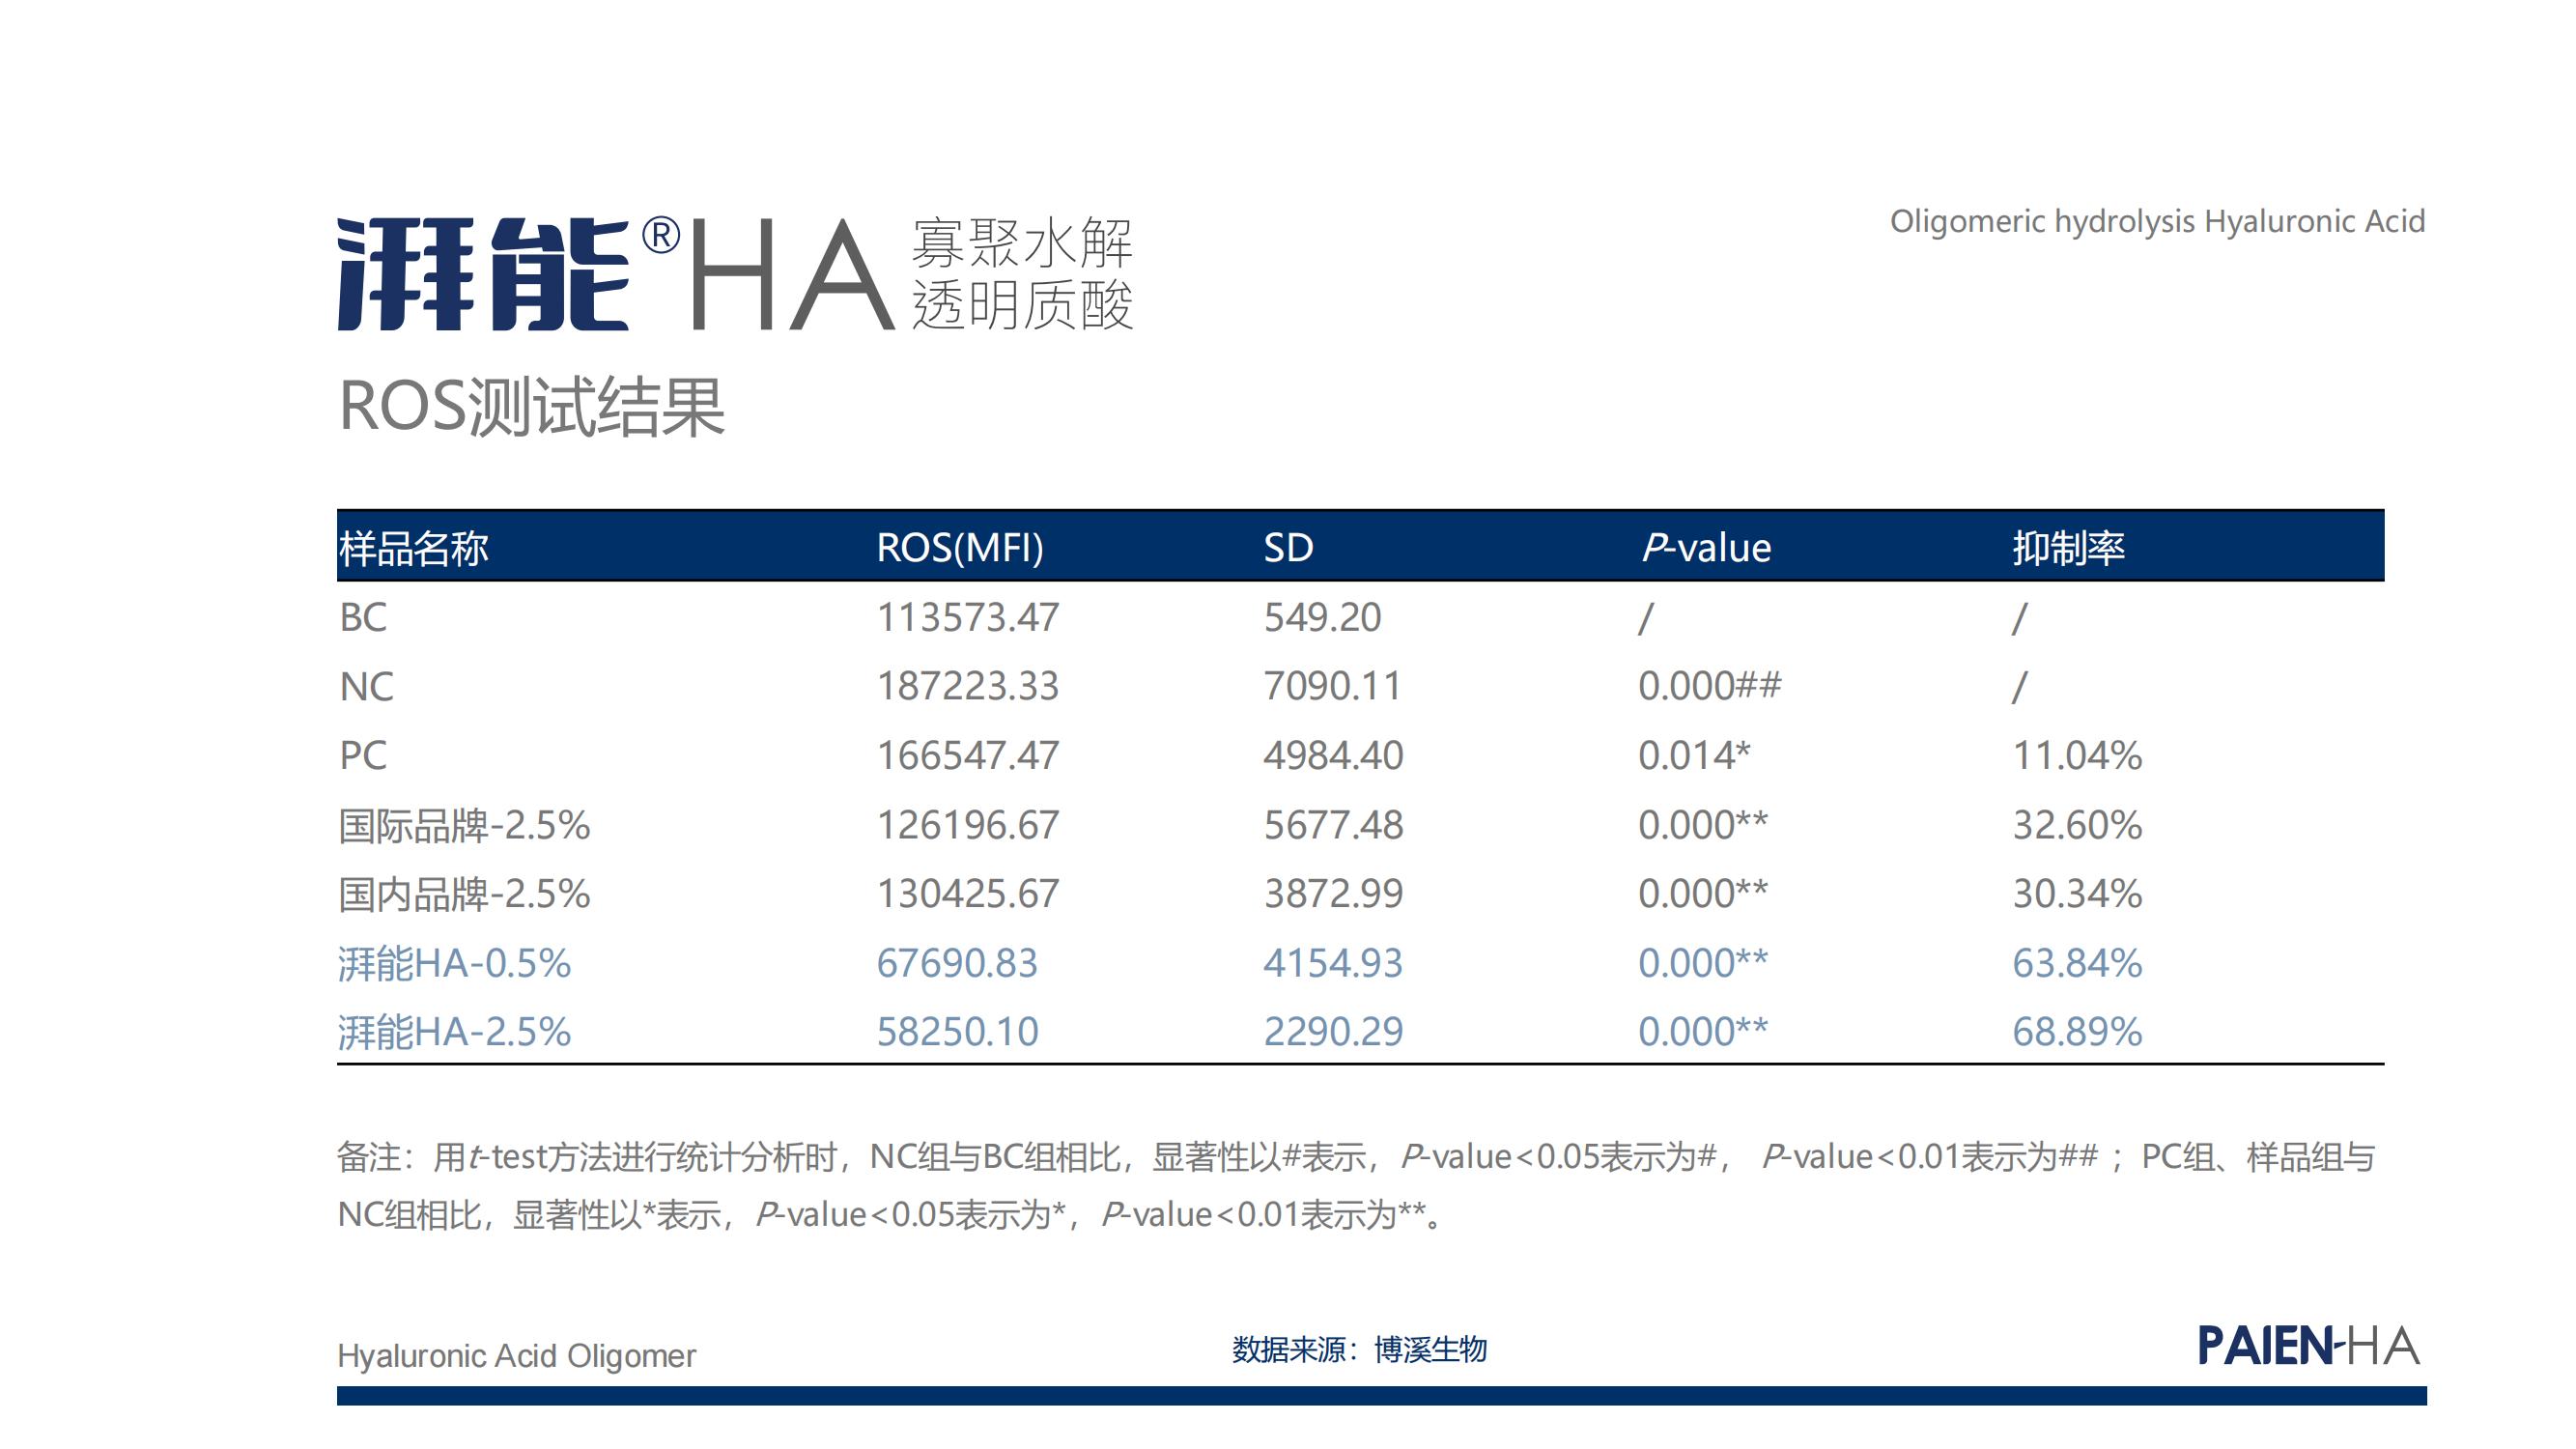
Task: Select the row label 湃能HA-0.5%
Action: coord(455,963)
